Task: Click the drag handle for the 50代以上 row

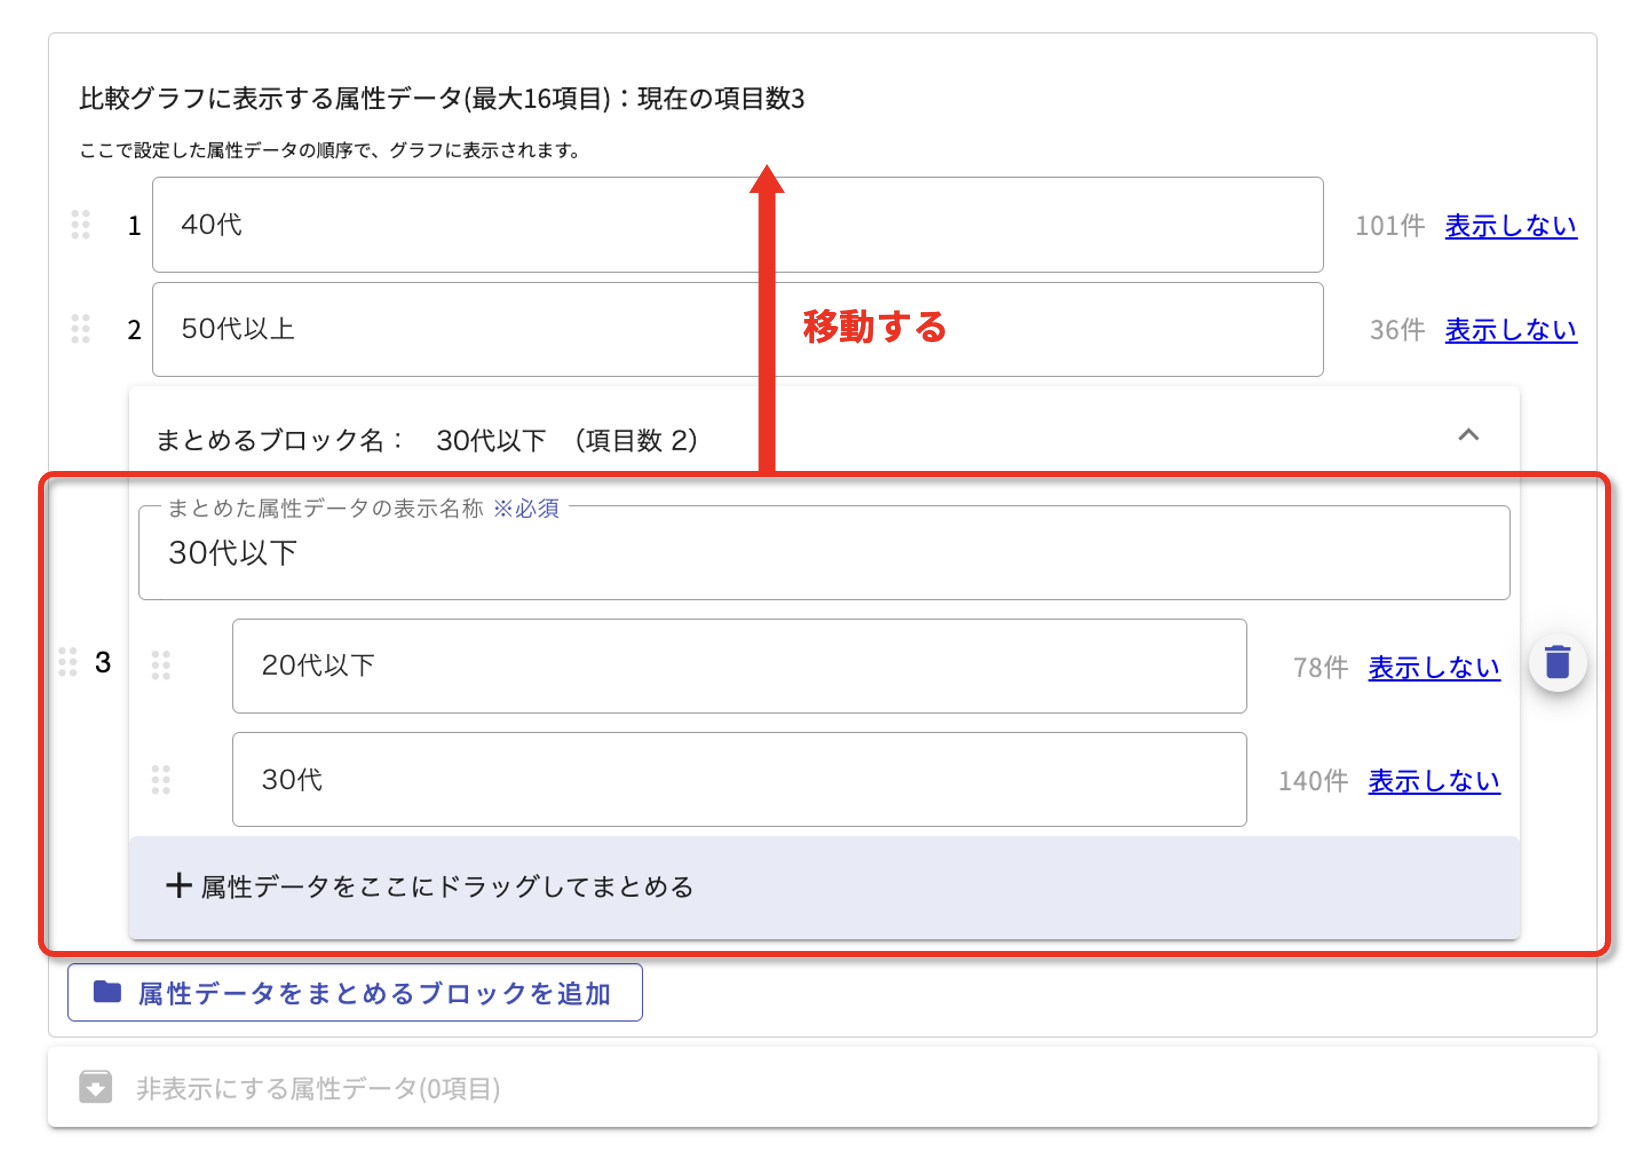Action: coord(81,329)
